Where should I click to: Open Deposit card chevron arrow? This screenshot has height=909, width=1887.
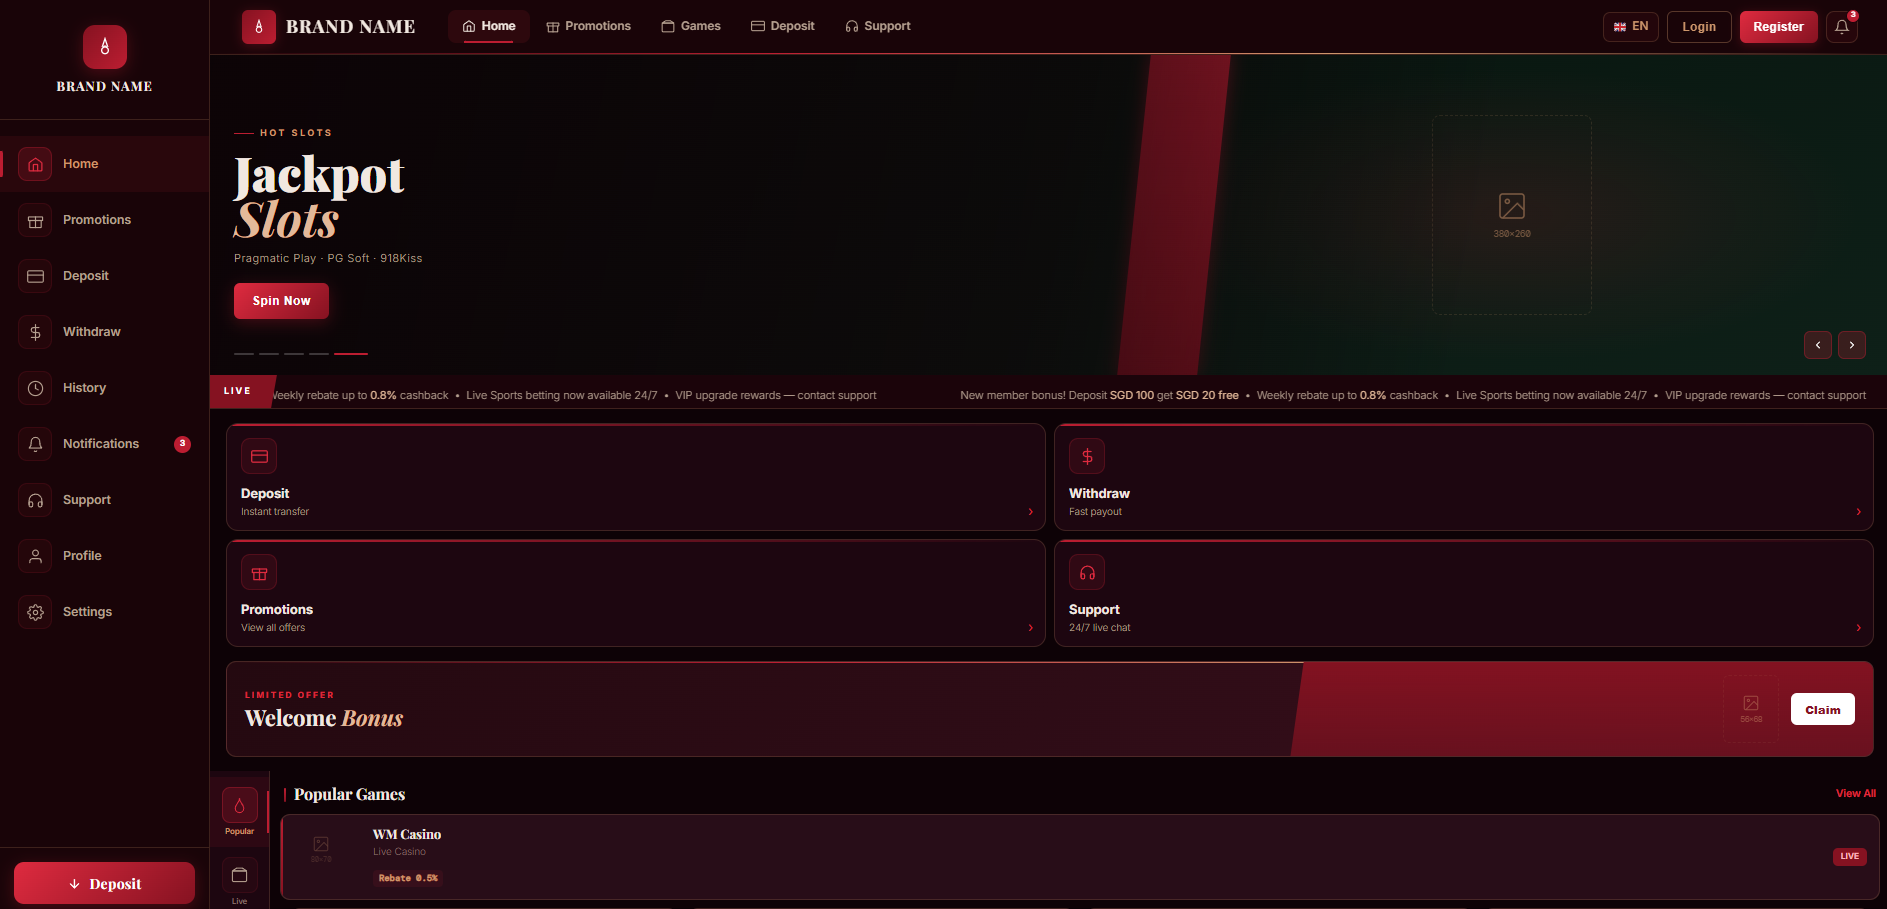(x=1031, y=512)
